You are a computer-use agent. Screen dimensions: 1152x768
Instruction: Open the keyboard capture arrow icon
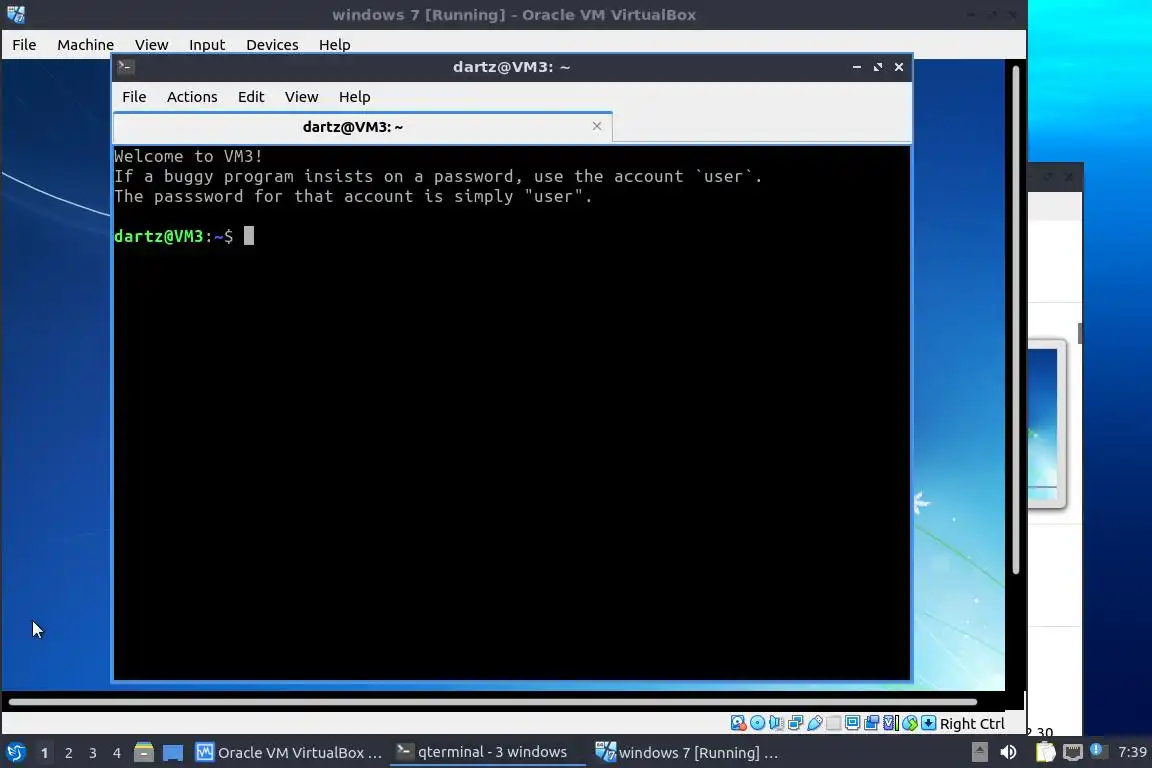click(929, 723)
